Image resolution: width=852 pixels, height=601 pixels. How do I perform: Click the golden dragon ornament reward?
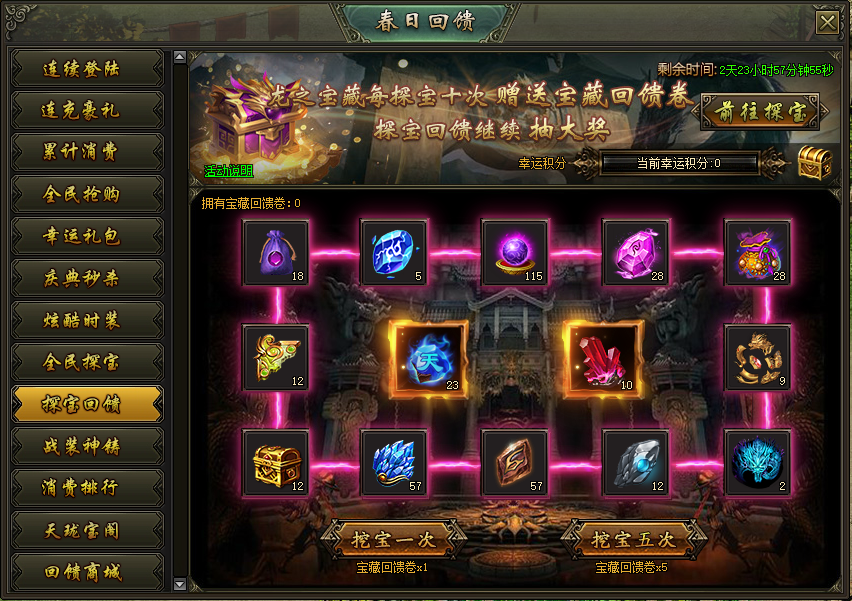pos(758,358)
